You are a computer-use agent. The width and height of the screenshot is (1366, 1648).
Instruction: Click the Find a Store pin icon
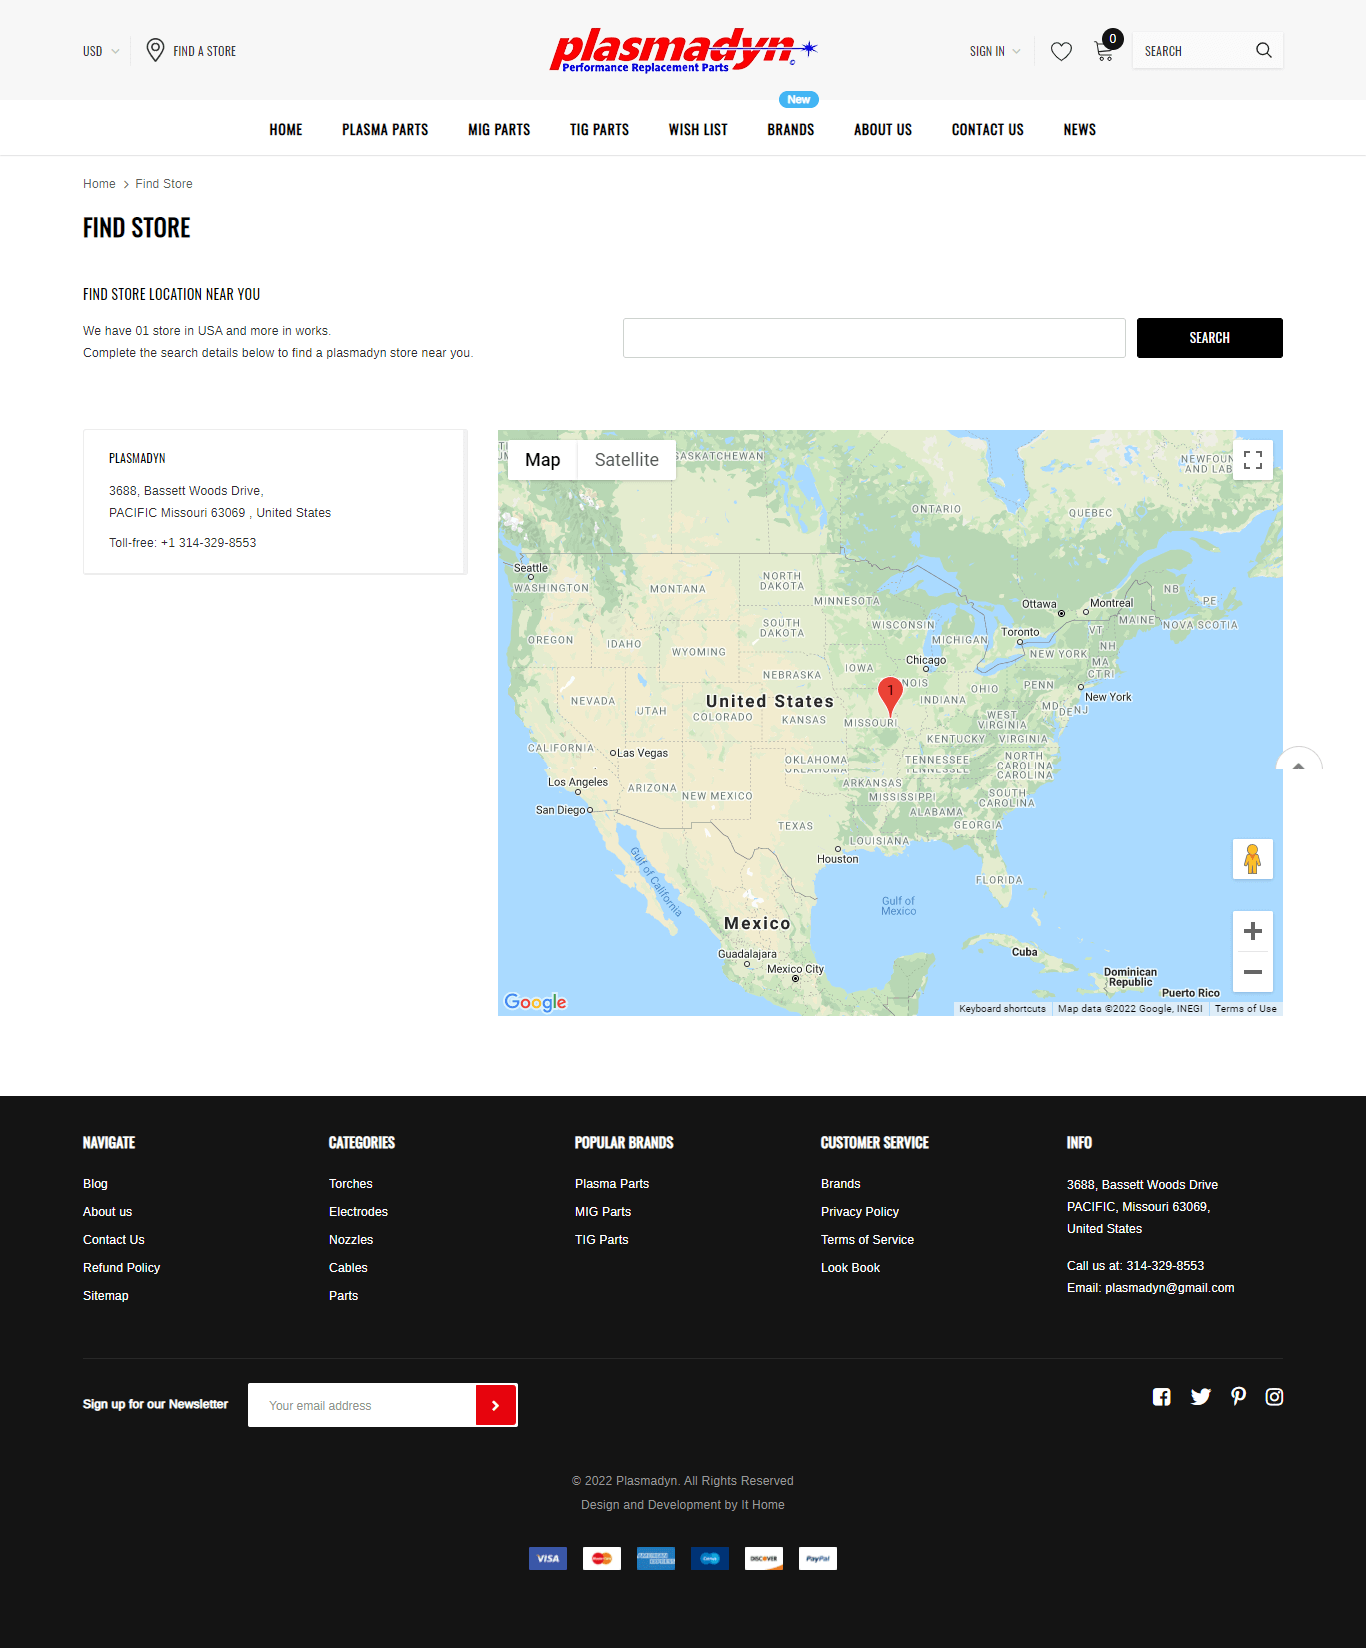[155, 50]
